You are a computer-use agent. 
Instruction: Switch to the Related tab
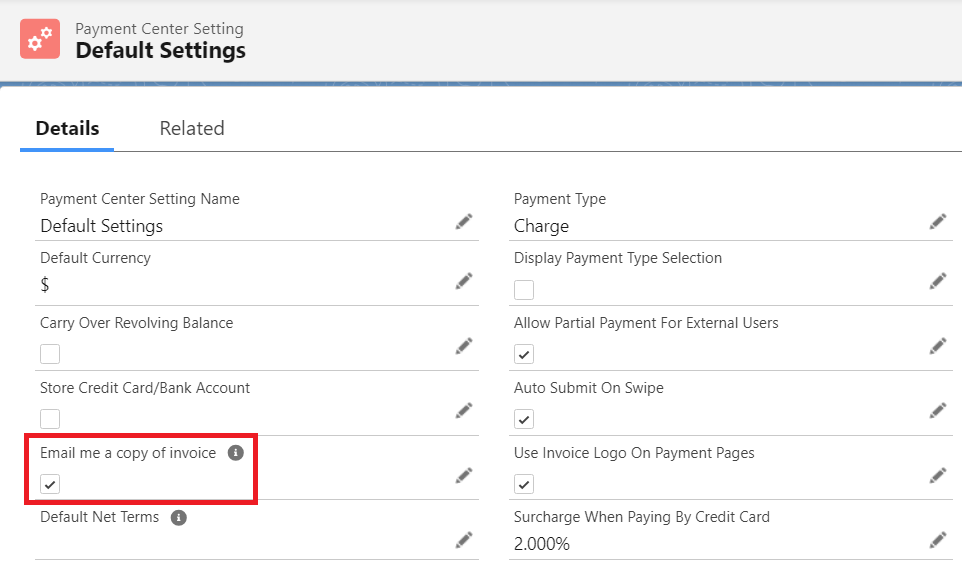click(192, 128)
